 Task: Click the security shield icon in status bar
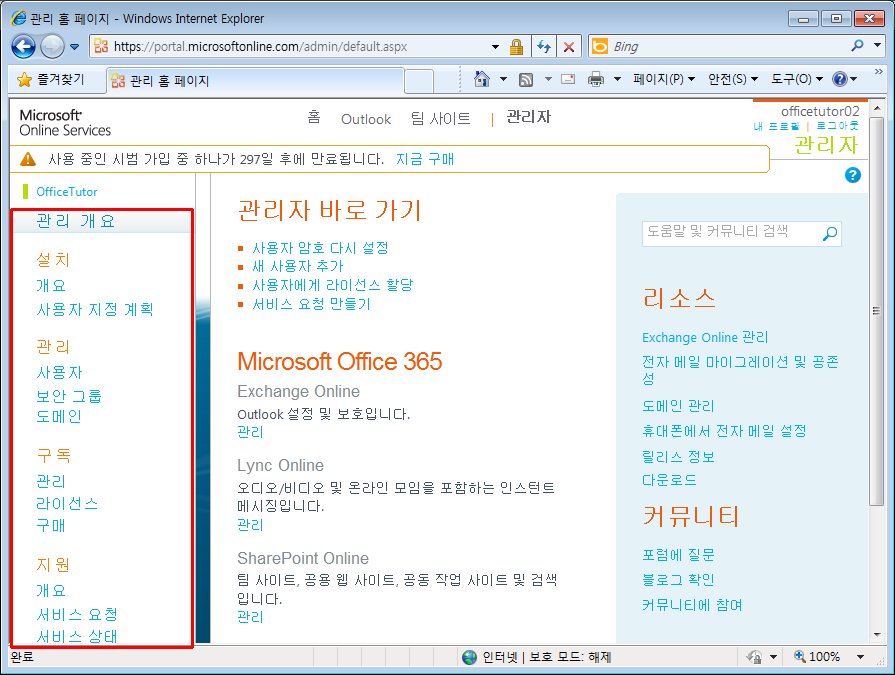pyautogui.click(x=754, y=657)
